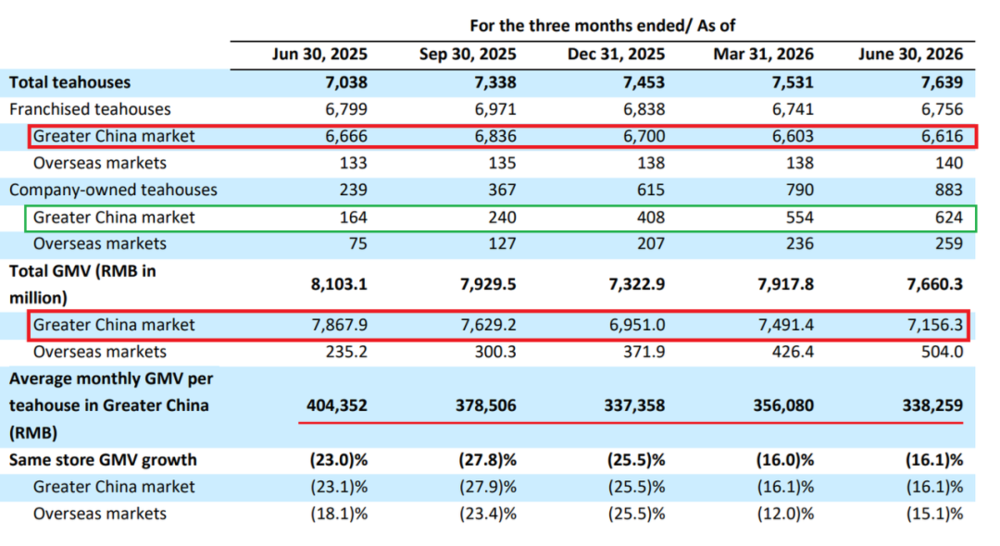Click the Total GMV (RMB in million) label
Viewport: 1000px width, 546px height.
(x=82, y=284)
